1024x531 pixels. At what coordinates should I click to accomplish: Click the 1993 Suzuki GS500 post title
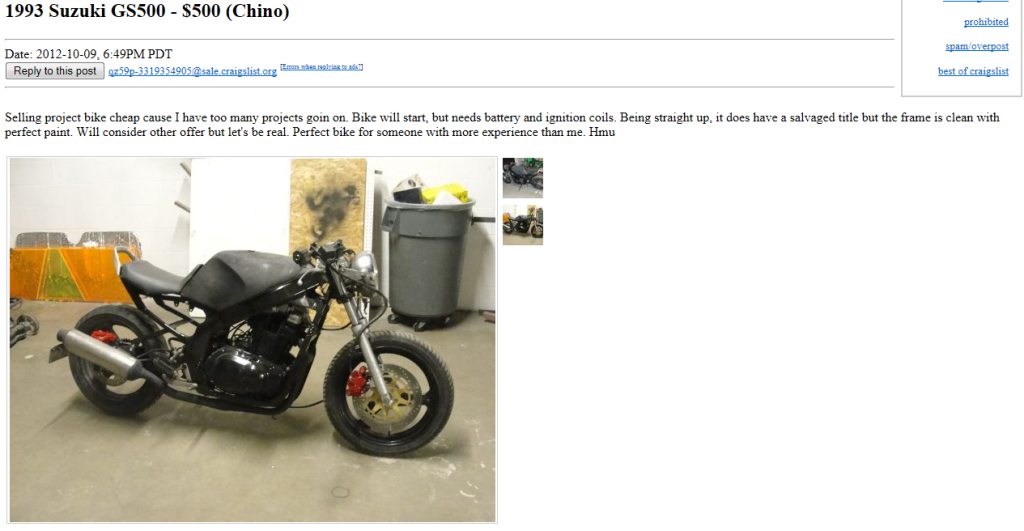147,10
